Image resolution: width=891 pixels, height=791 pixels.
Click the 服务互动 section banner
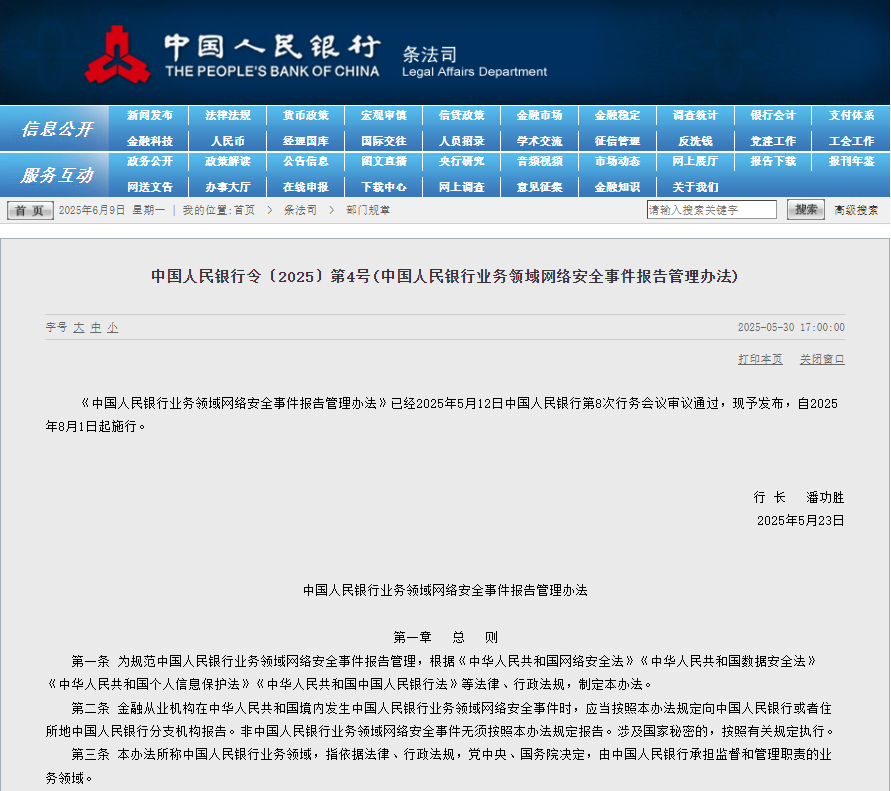(x=55, y=175)
